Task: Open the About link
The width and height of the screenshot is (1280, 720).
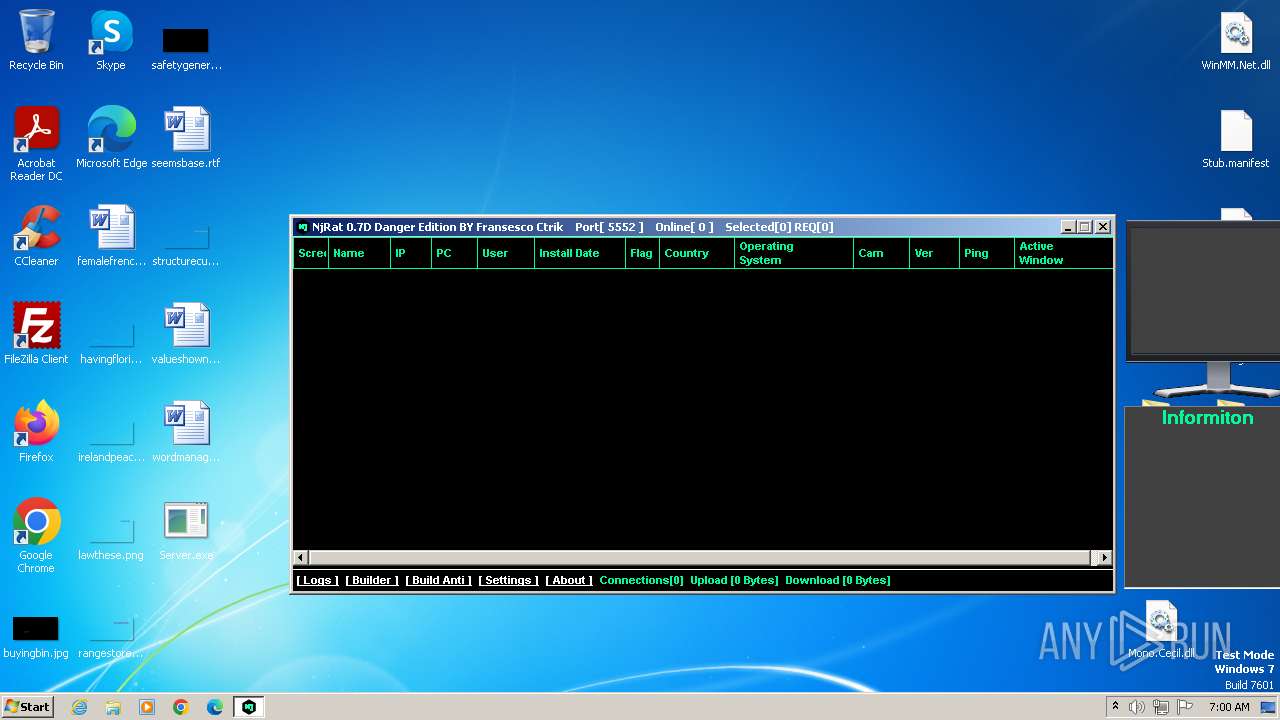Action: coord(569,580)
